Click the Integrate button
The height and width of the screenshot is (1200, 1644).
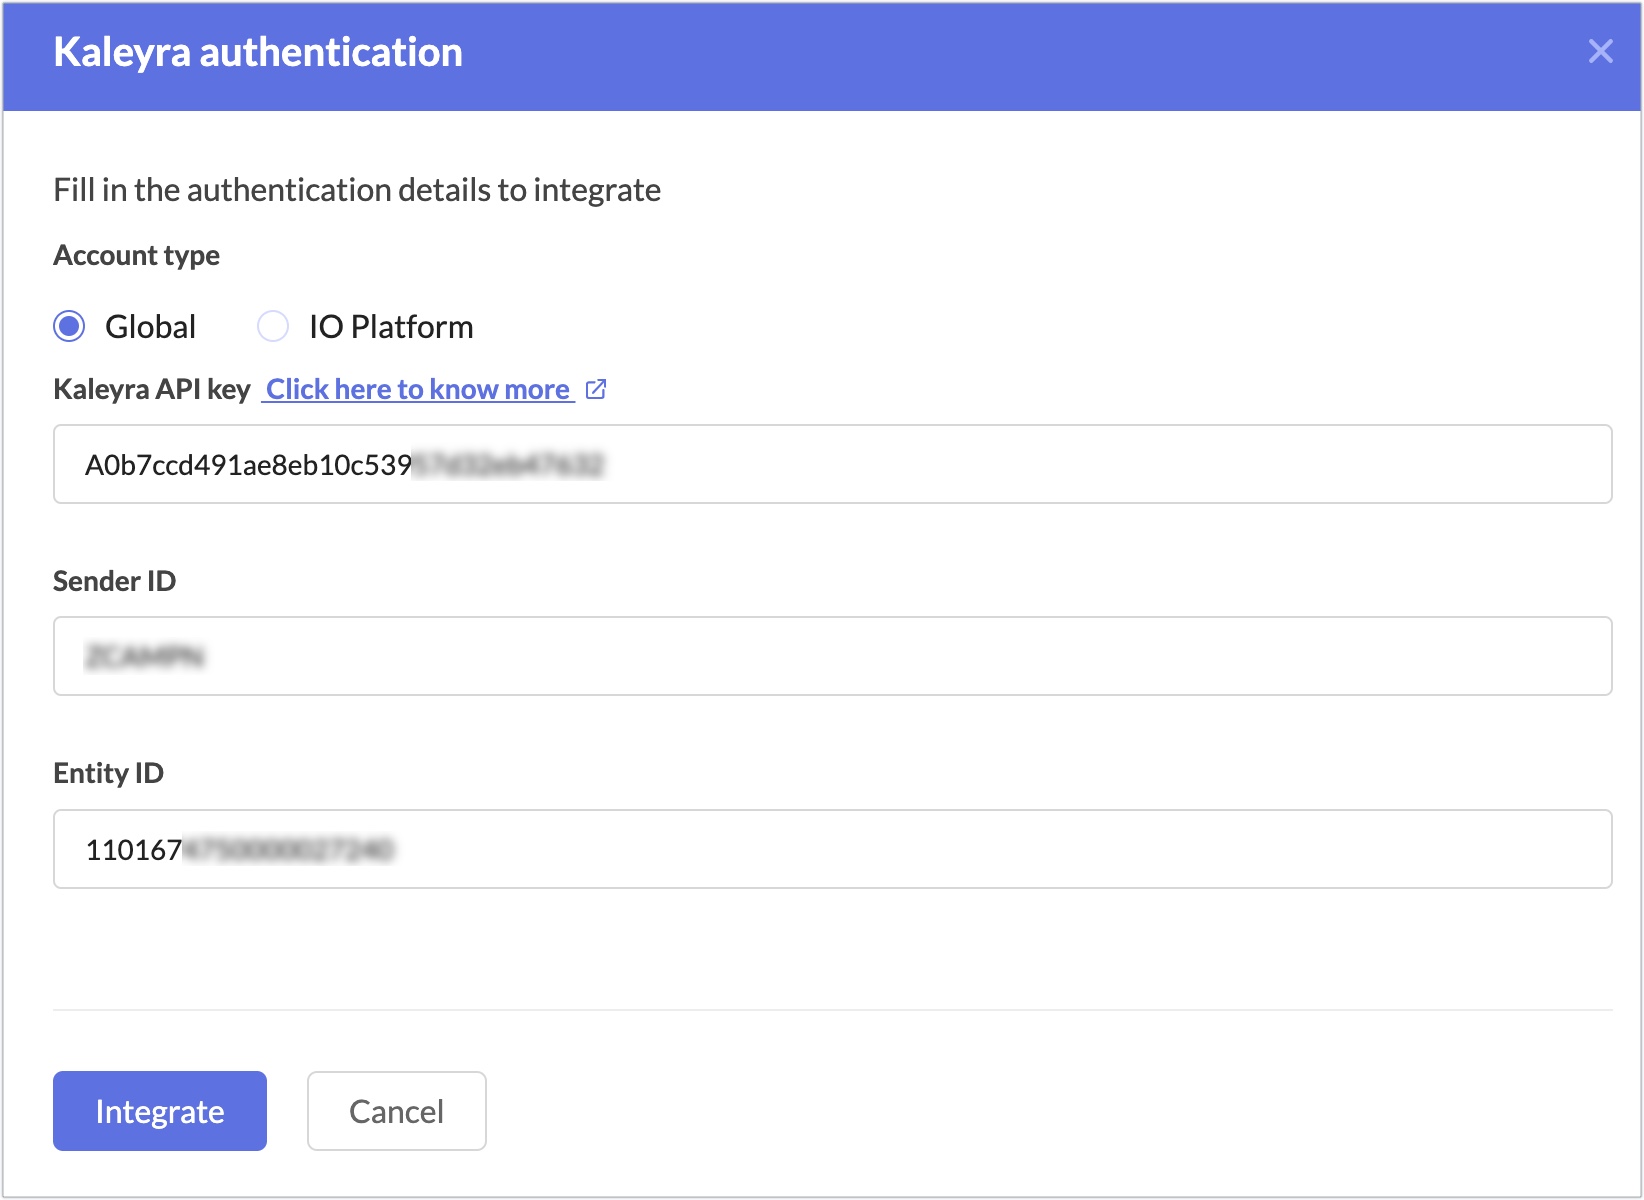click(160, 1111)
